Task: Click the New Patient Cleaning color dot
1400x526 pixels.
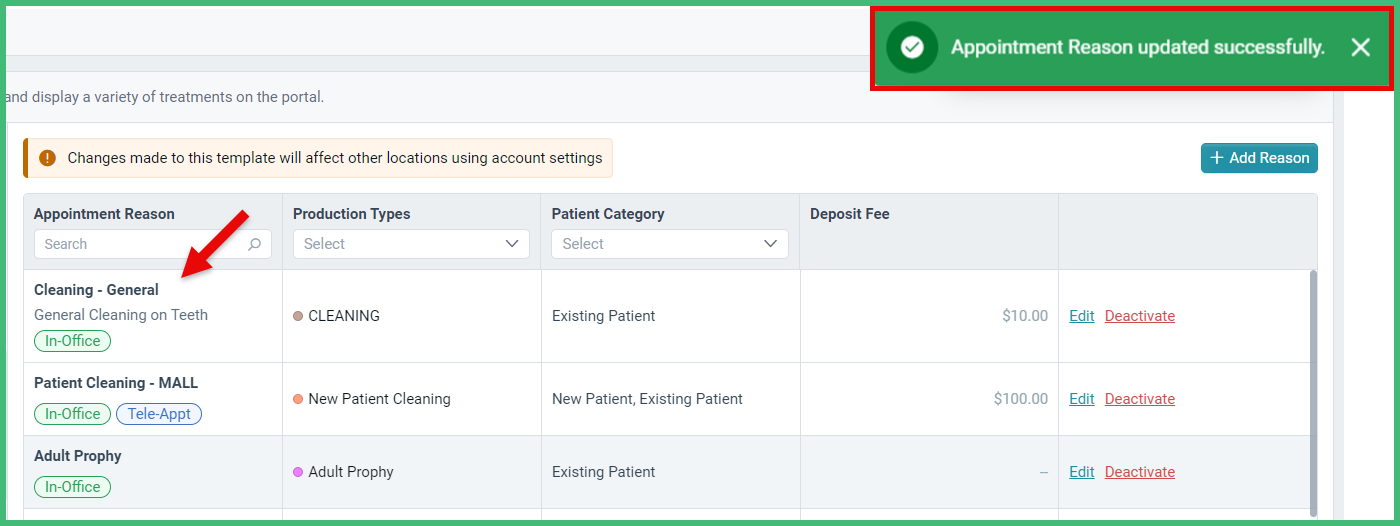Action: [x=298, y=399]
